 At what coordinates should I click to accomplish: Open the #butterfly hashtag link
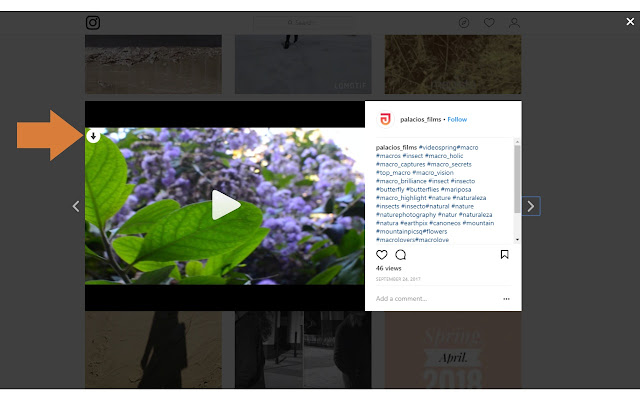click(390, 189)
